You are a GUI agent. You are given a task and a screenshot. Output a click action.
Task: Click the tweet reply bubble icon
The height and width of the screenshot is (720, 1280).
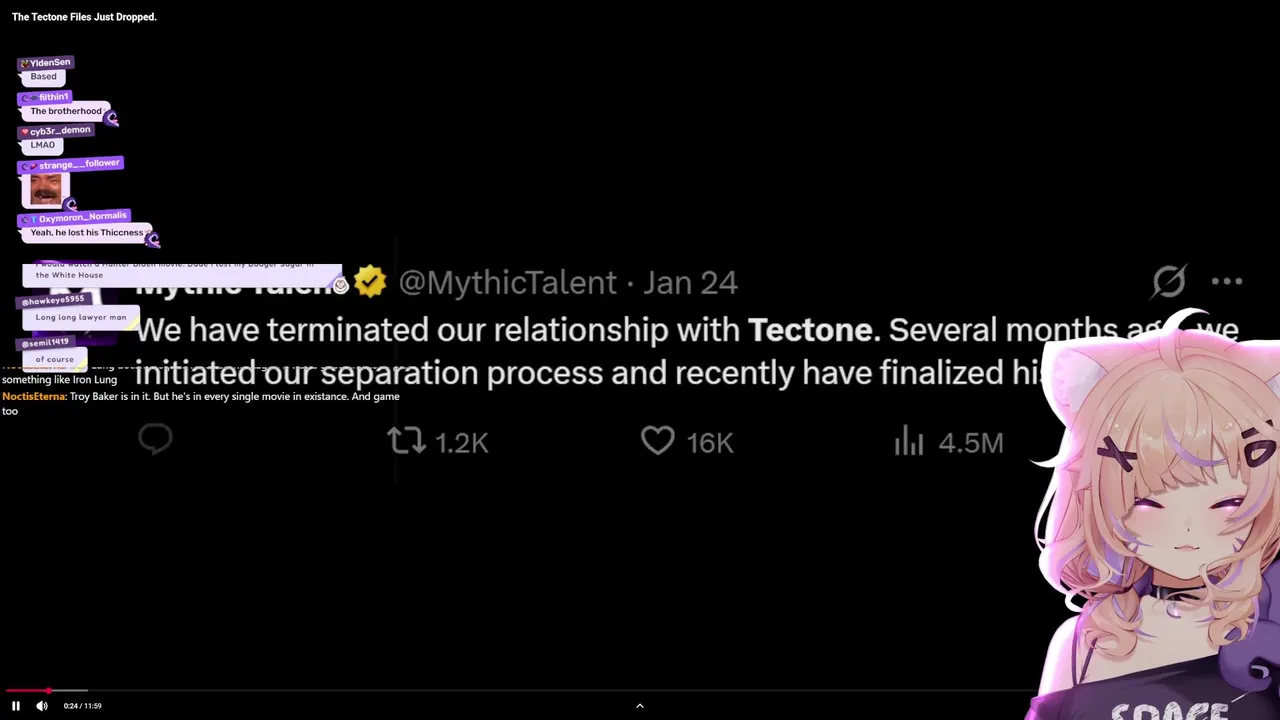[156, 439]
